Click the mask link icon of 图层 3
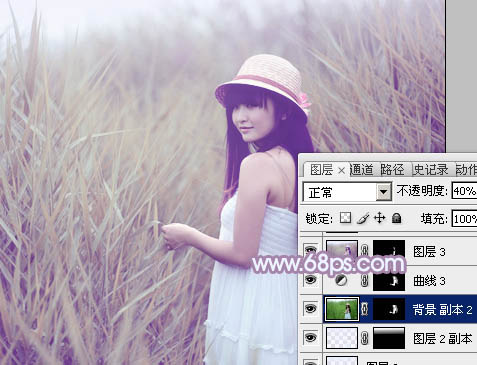 (x=365, y=249)
